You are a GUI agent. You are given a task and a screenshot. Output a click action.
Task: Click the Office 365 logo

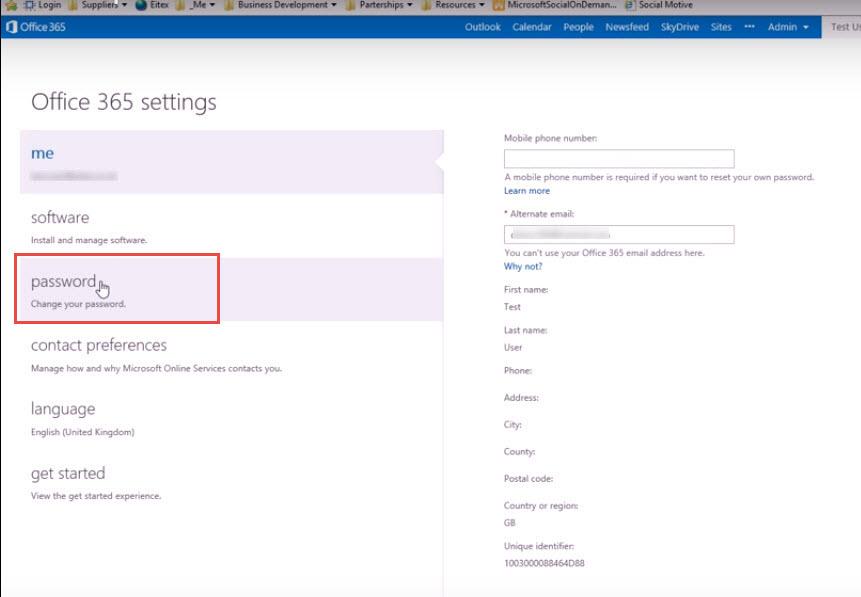click(x=36, y=27)
